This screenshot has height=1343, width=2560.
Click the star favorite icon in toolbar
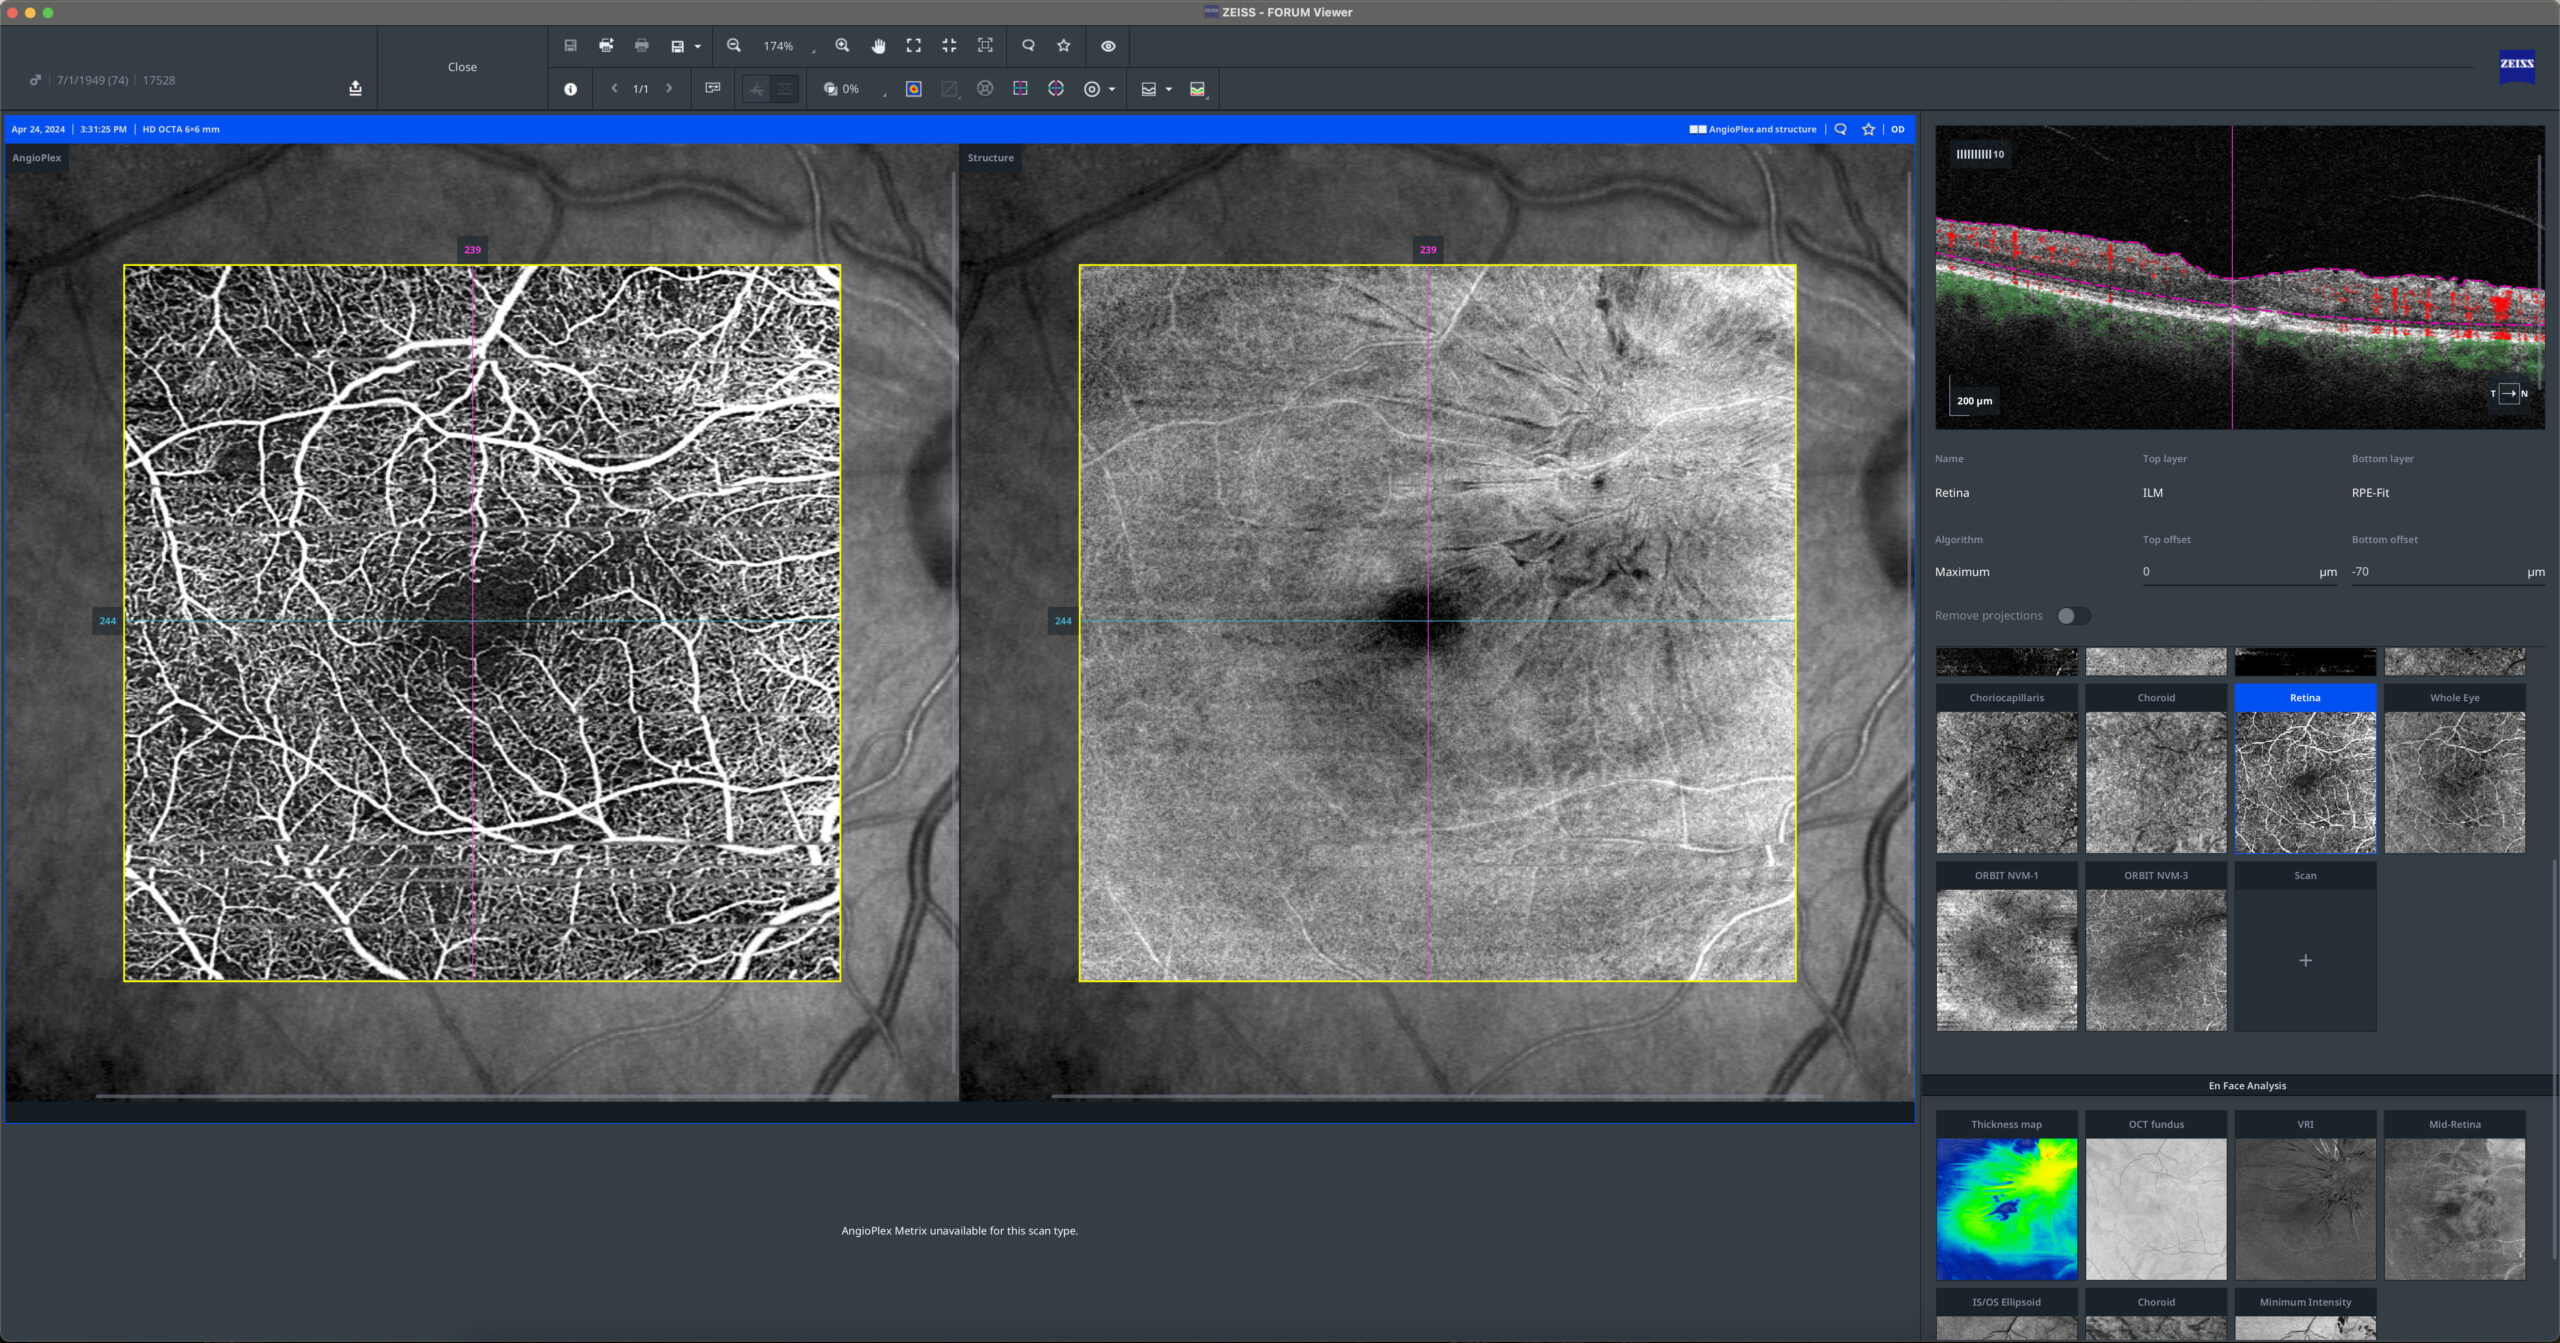pos(1063,46)
